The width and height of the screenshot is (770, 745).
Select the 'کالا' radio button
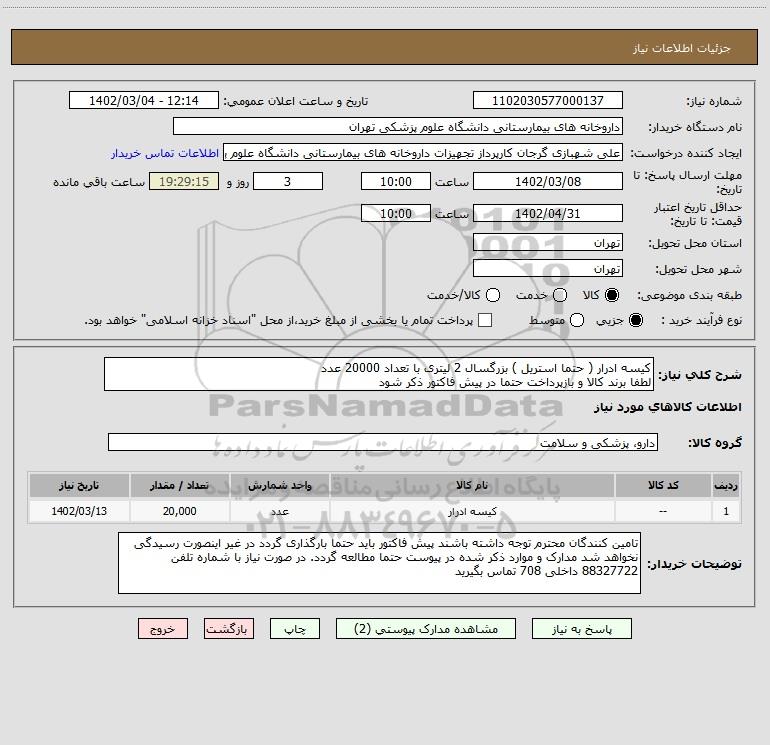coord(612,295)
